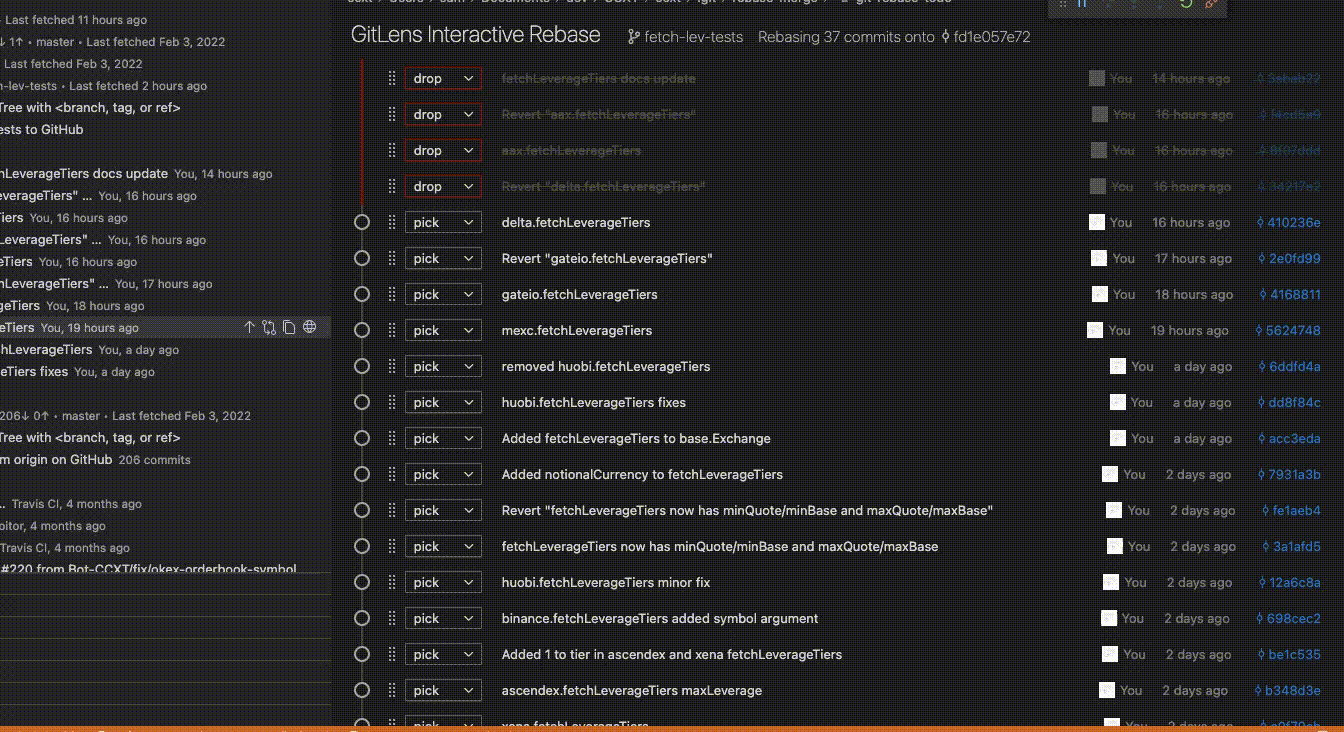The width and height of the screenshot is (1344, 732).
Task: Open commit SHA link 4168811
Action: point(1290,294)
